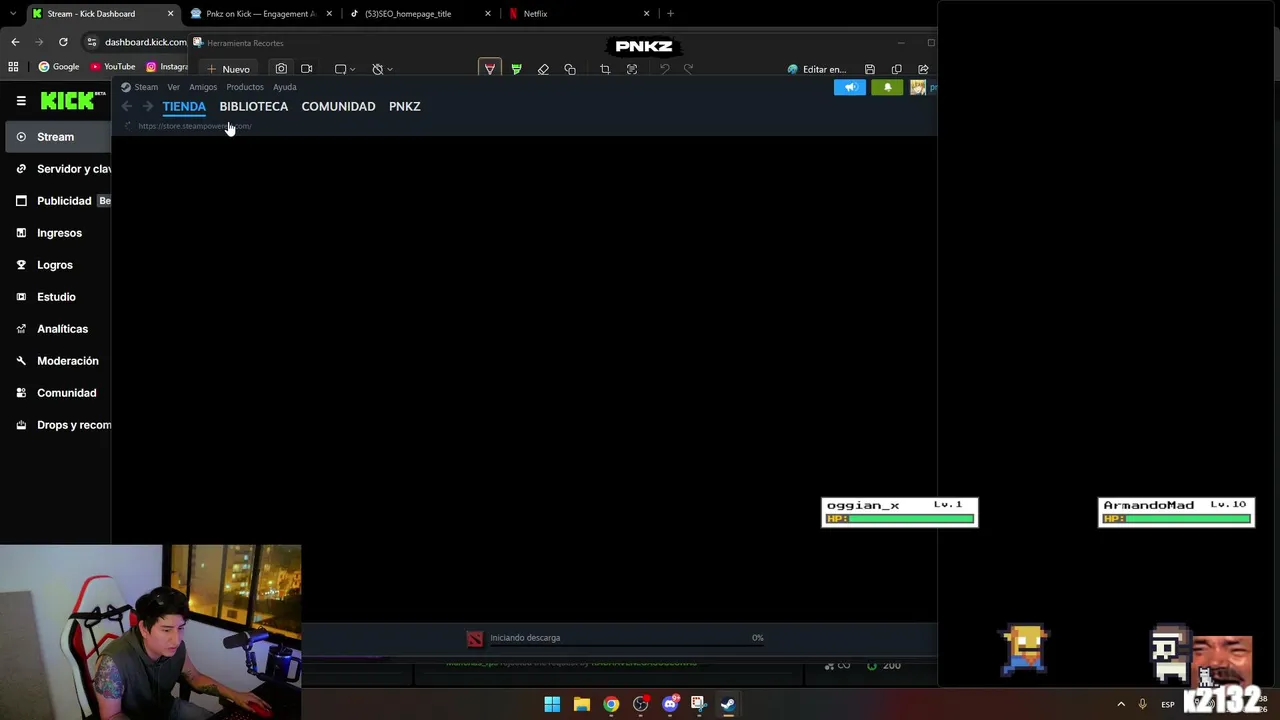The width and height of the screenshot is (1280, 720).
Task: Open File Explorer from taskbar
Action: [x=581, y=704]
